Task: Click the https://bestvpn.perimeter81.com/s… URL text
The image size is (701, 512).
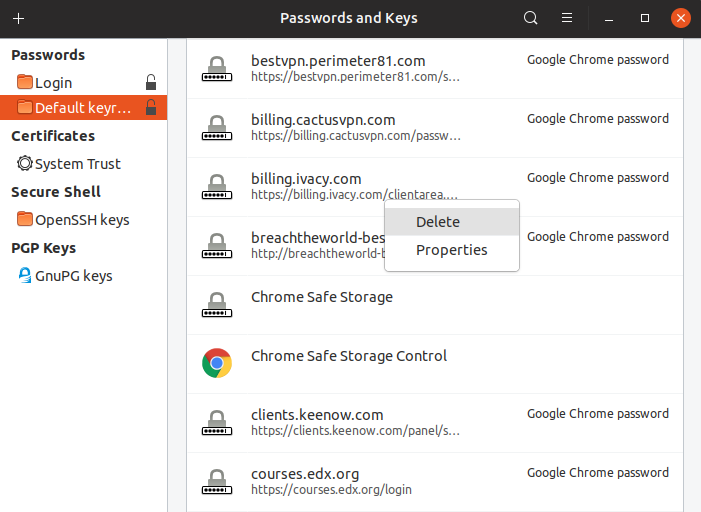Action: 355,76
